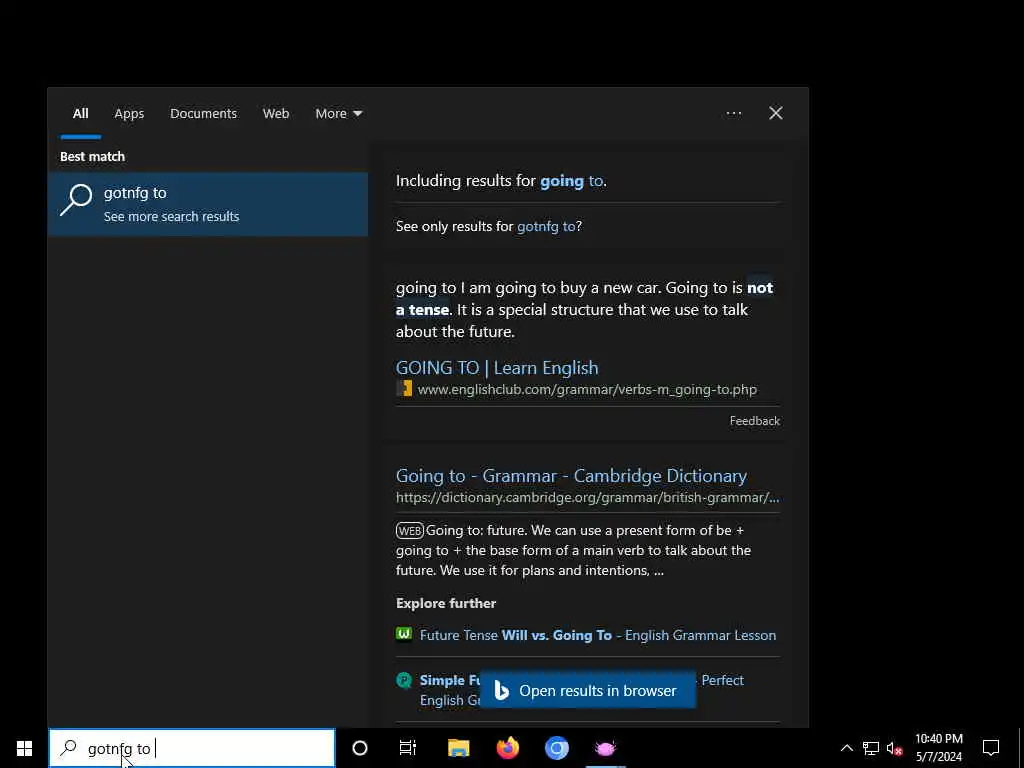This screenshot has width=1024, height=768.
Task: Open network status tray icon
Action: coord(871,748)
